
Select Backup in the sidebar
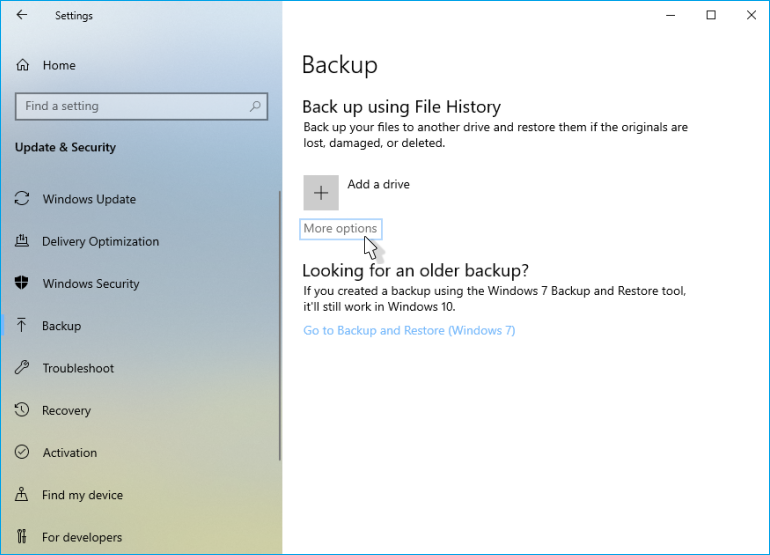(x=61, y=326)
